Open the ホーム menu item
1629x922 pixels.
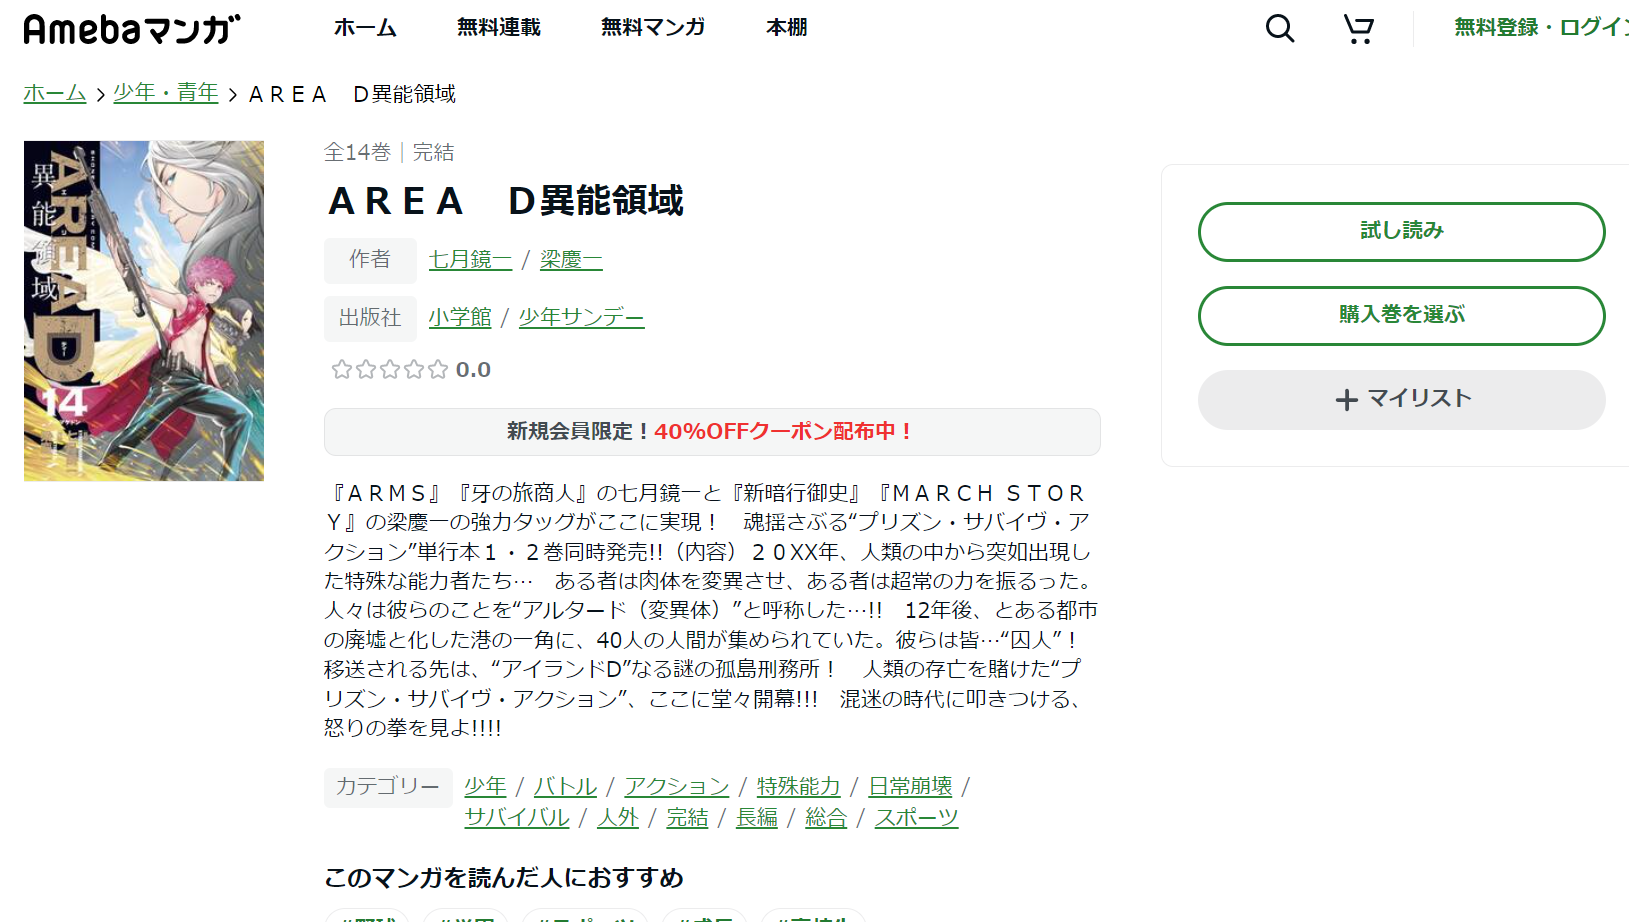(366, 28)
